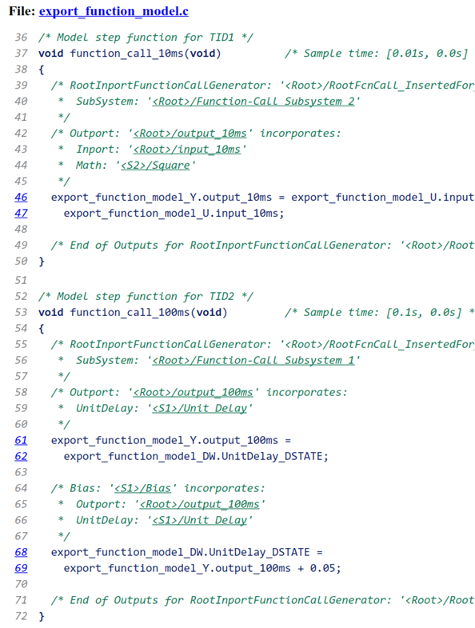The height and width of the screenshot is (628, 475).
Task: Open <S1>/Unit Delay link on line 66
Action: 199,520
